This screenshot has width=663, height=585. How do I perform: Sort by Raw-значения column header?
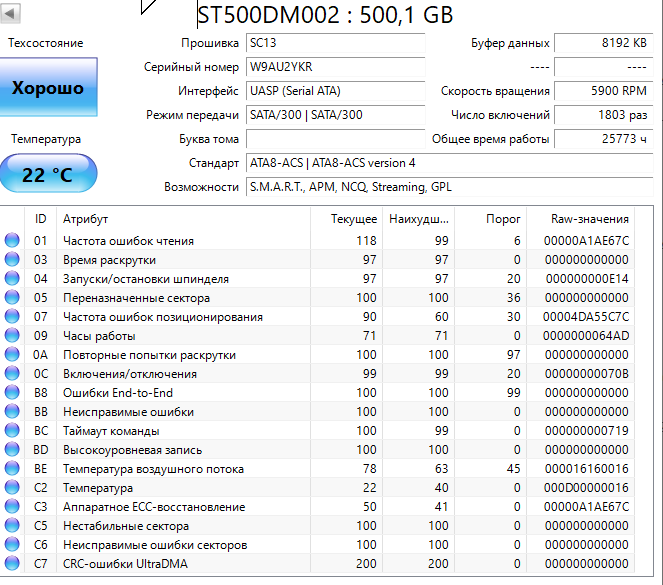(x=581, y=219)
